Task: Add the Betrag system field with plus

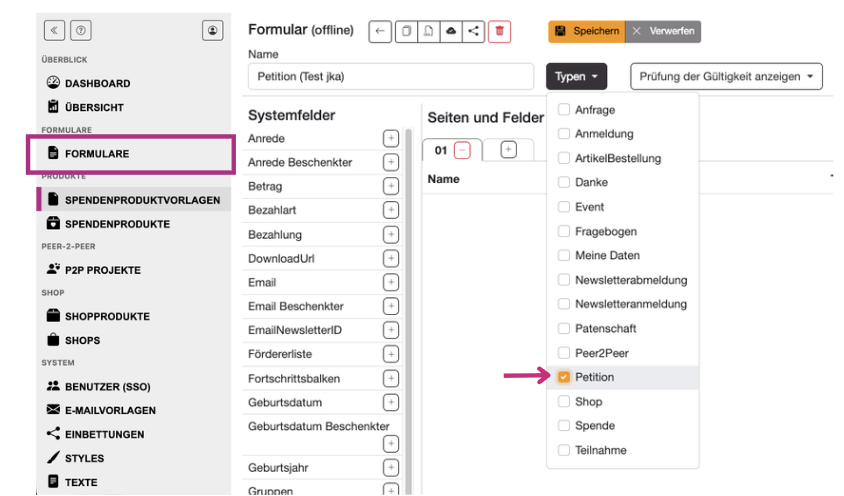Action: coord(391,186)
